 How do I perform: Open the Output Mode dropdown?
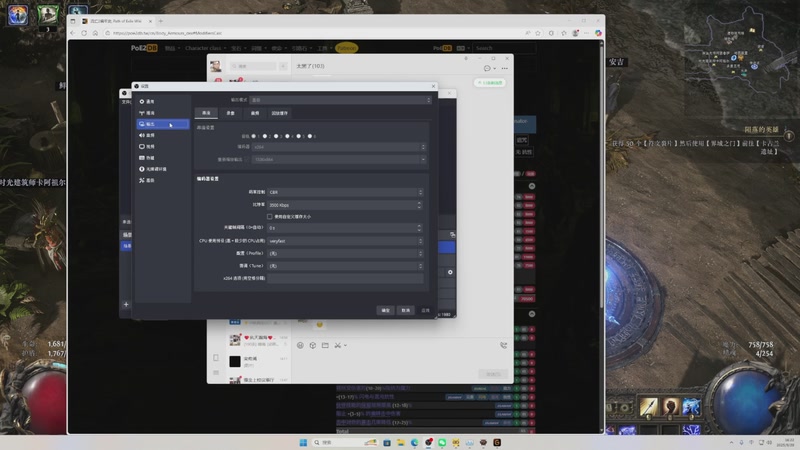(341, 100)
